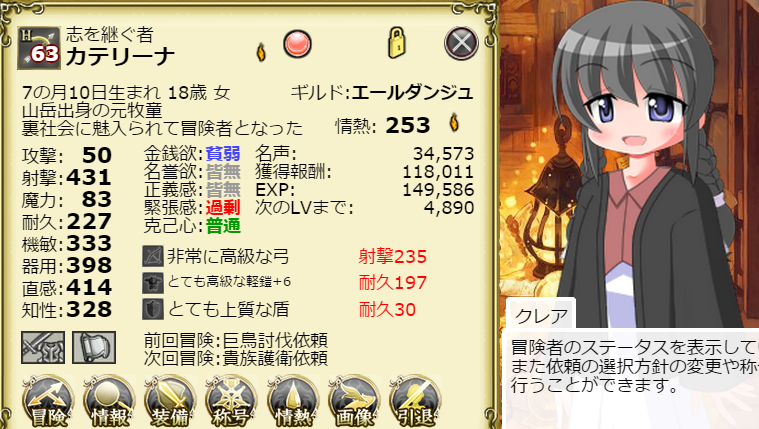
Task: Toggle the padlock lock icon
Action: [396, 43]
